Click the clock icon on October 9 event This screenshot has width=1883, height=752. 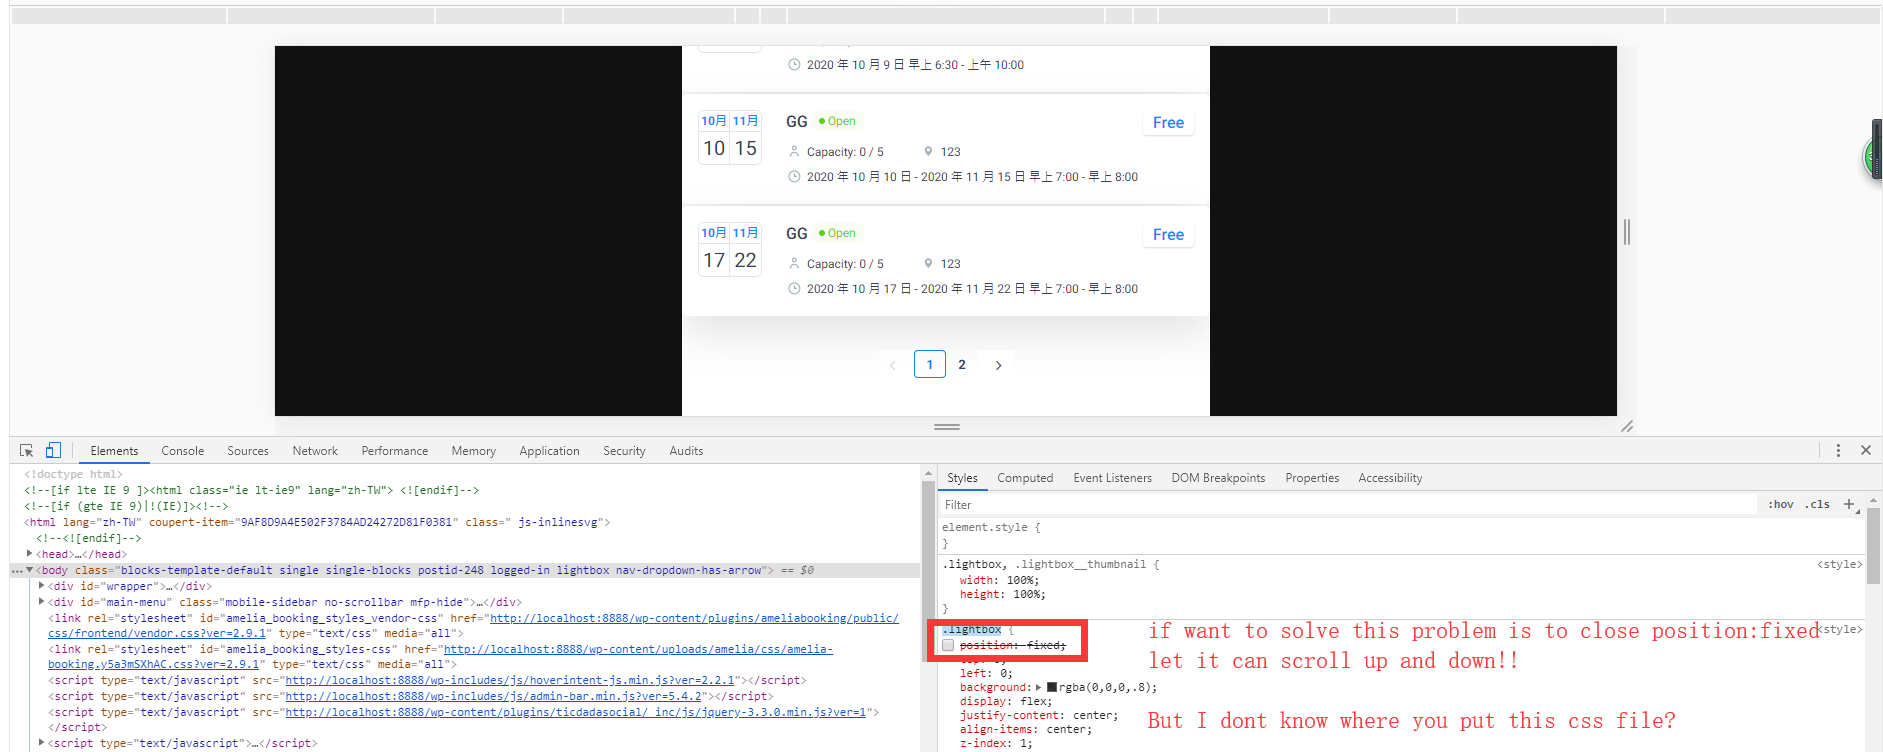click(x=794, y=65)
